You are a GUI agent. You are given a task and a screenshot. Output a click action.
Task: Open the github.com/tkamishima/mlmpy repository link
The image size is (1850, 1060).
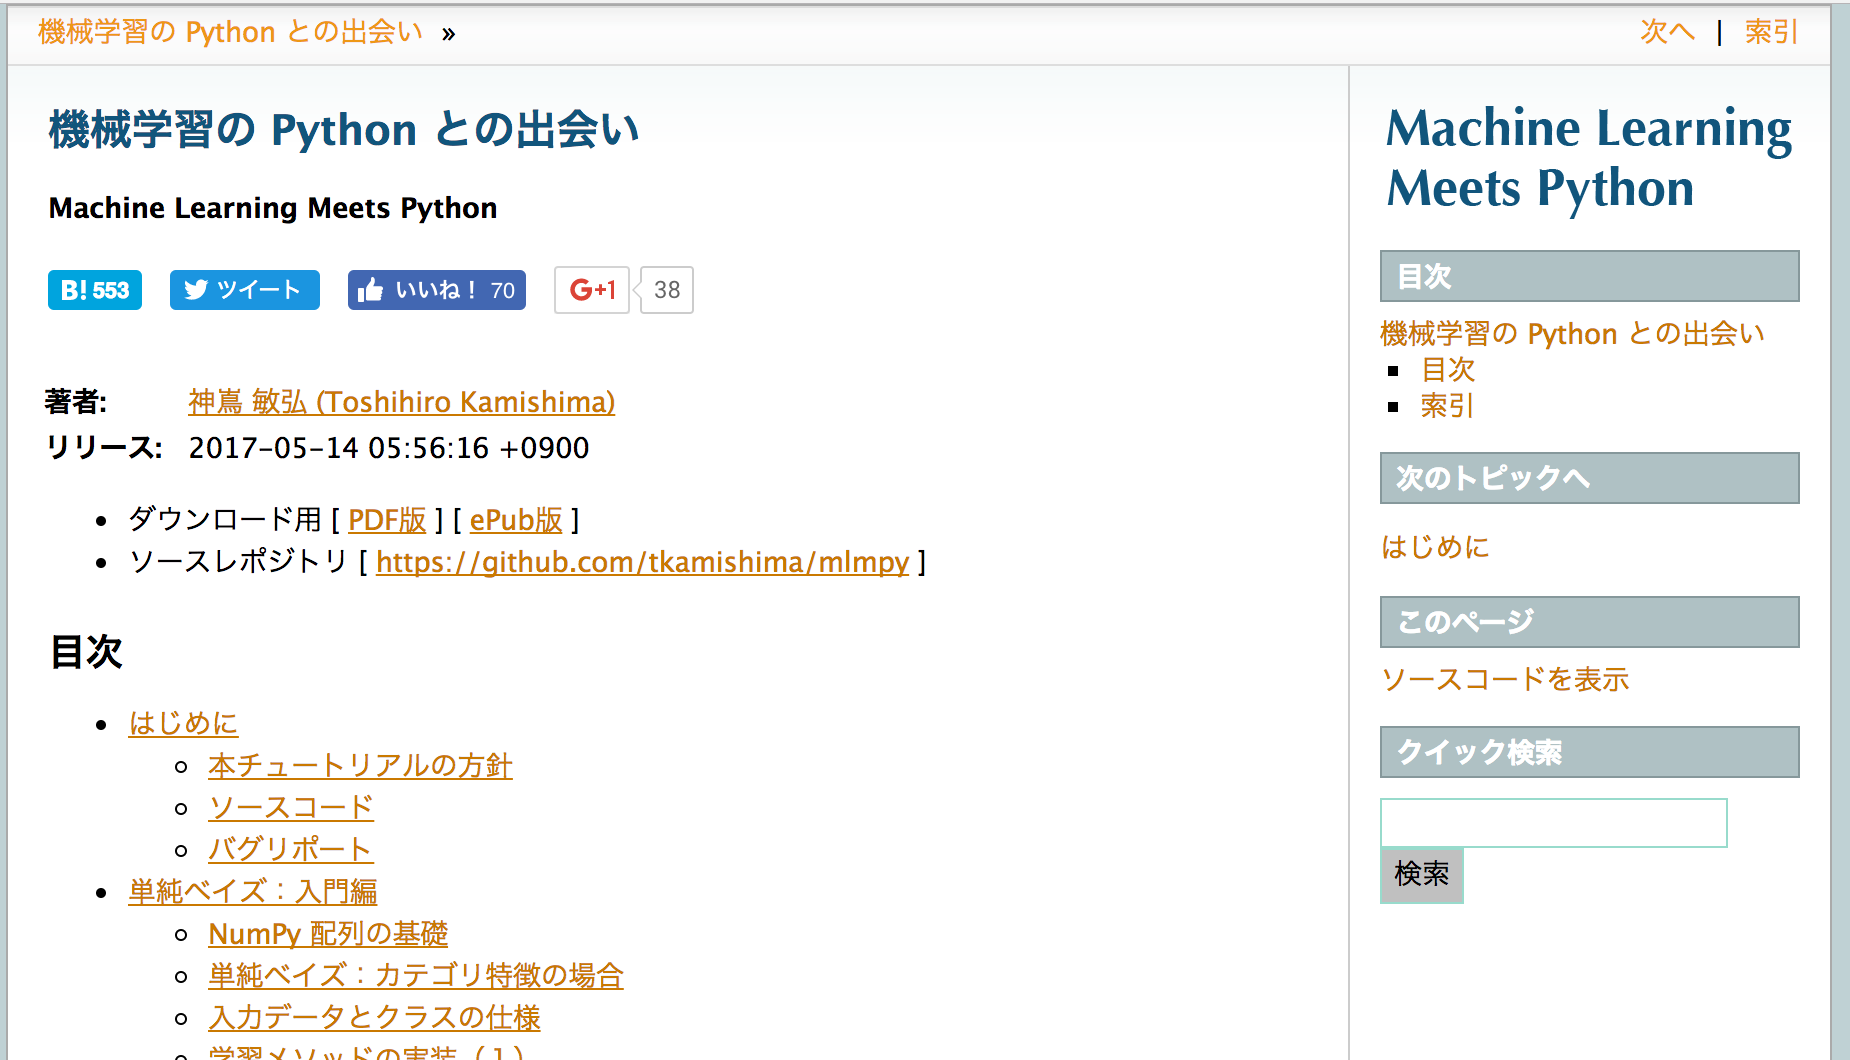pos(643,562)
